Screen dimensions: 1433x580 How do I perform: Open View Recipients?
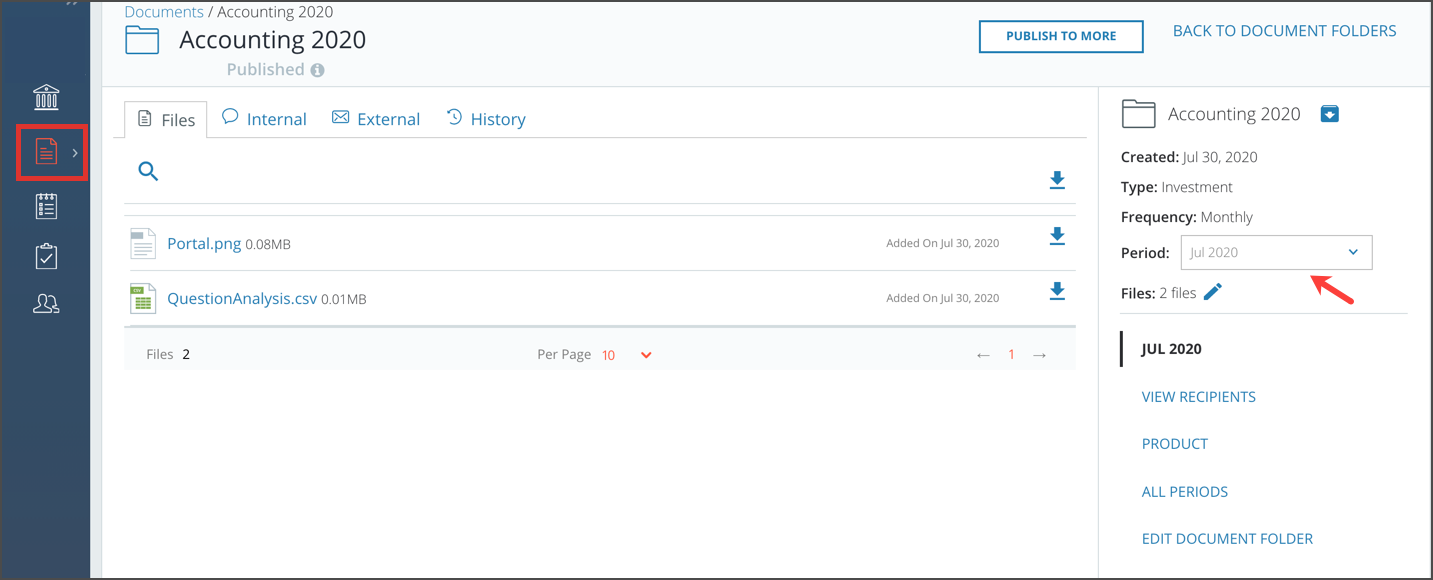[x=1199, y=397]
